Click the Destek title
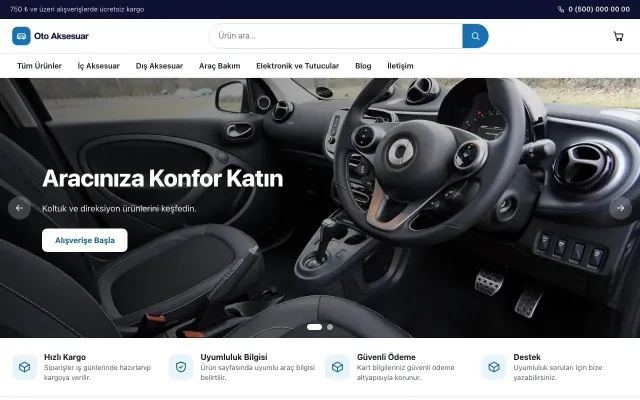The width and height of the screenshot is (640, 400). click(x=527, y=357)
